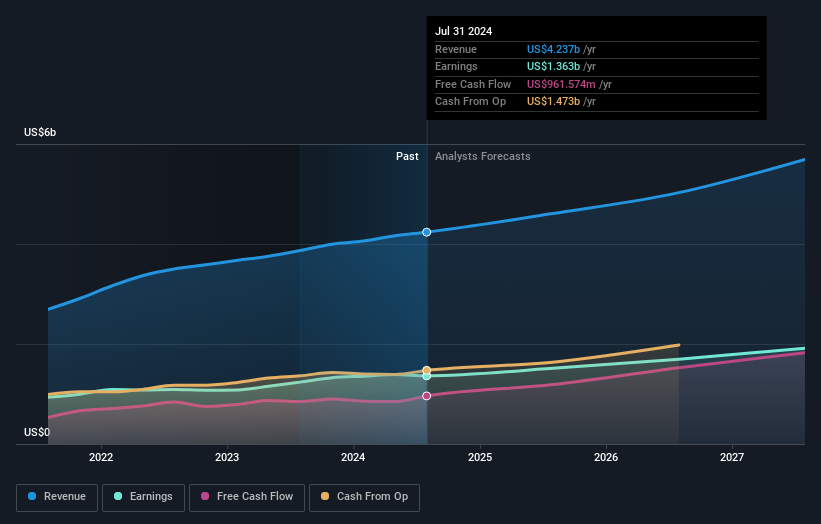Toggle the Cash From Op legend button
821x524 pixels.
click(x=364, y=497)
